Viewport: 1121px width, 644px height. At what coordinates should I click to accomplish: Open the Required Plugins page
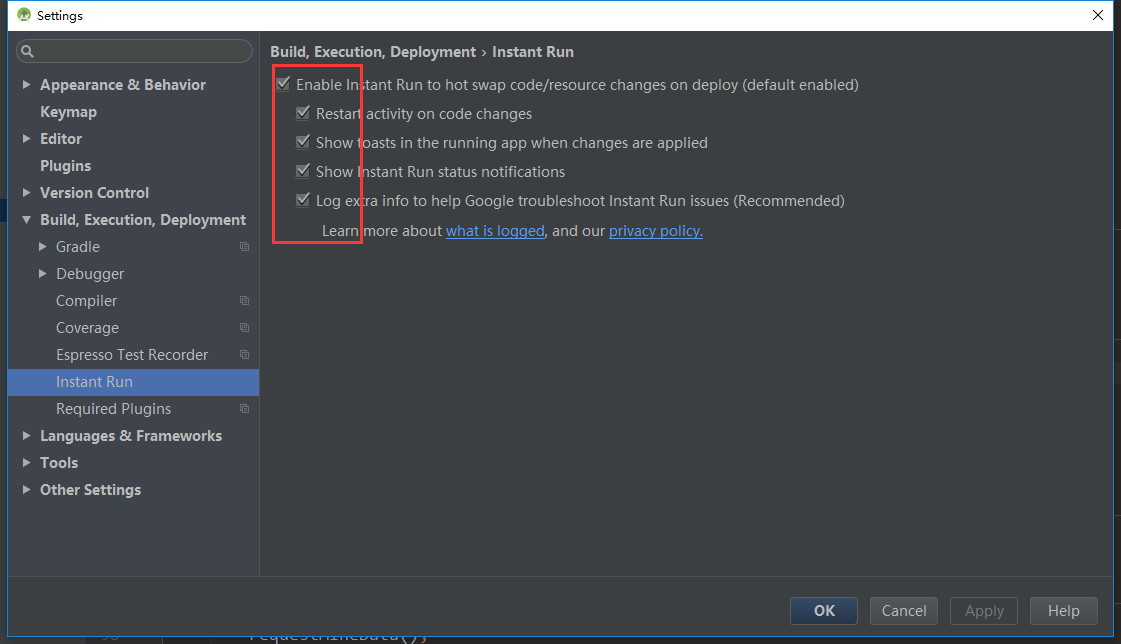coord(114,409)
